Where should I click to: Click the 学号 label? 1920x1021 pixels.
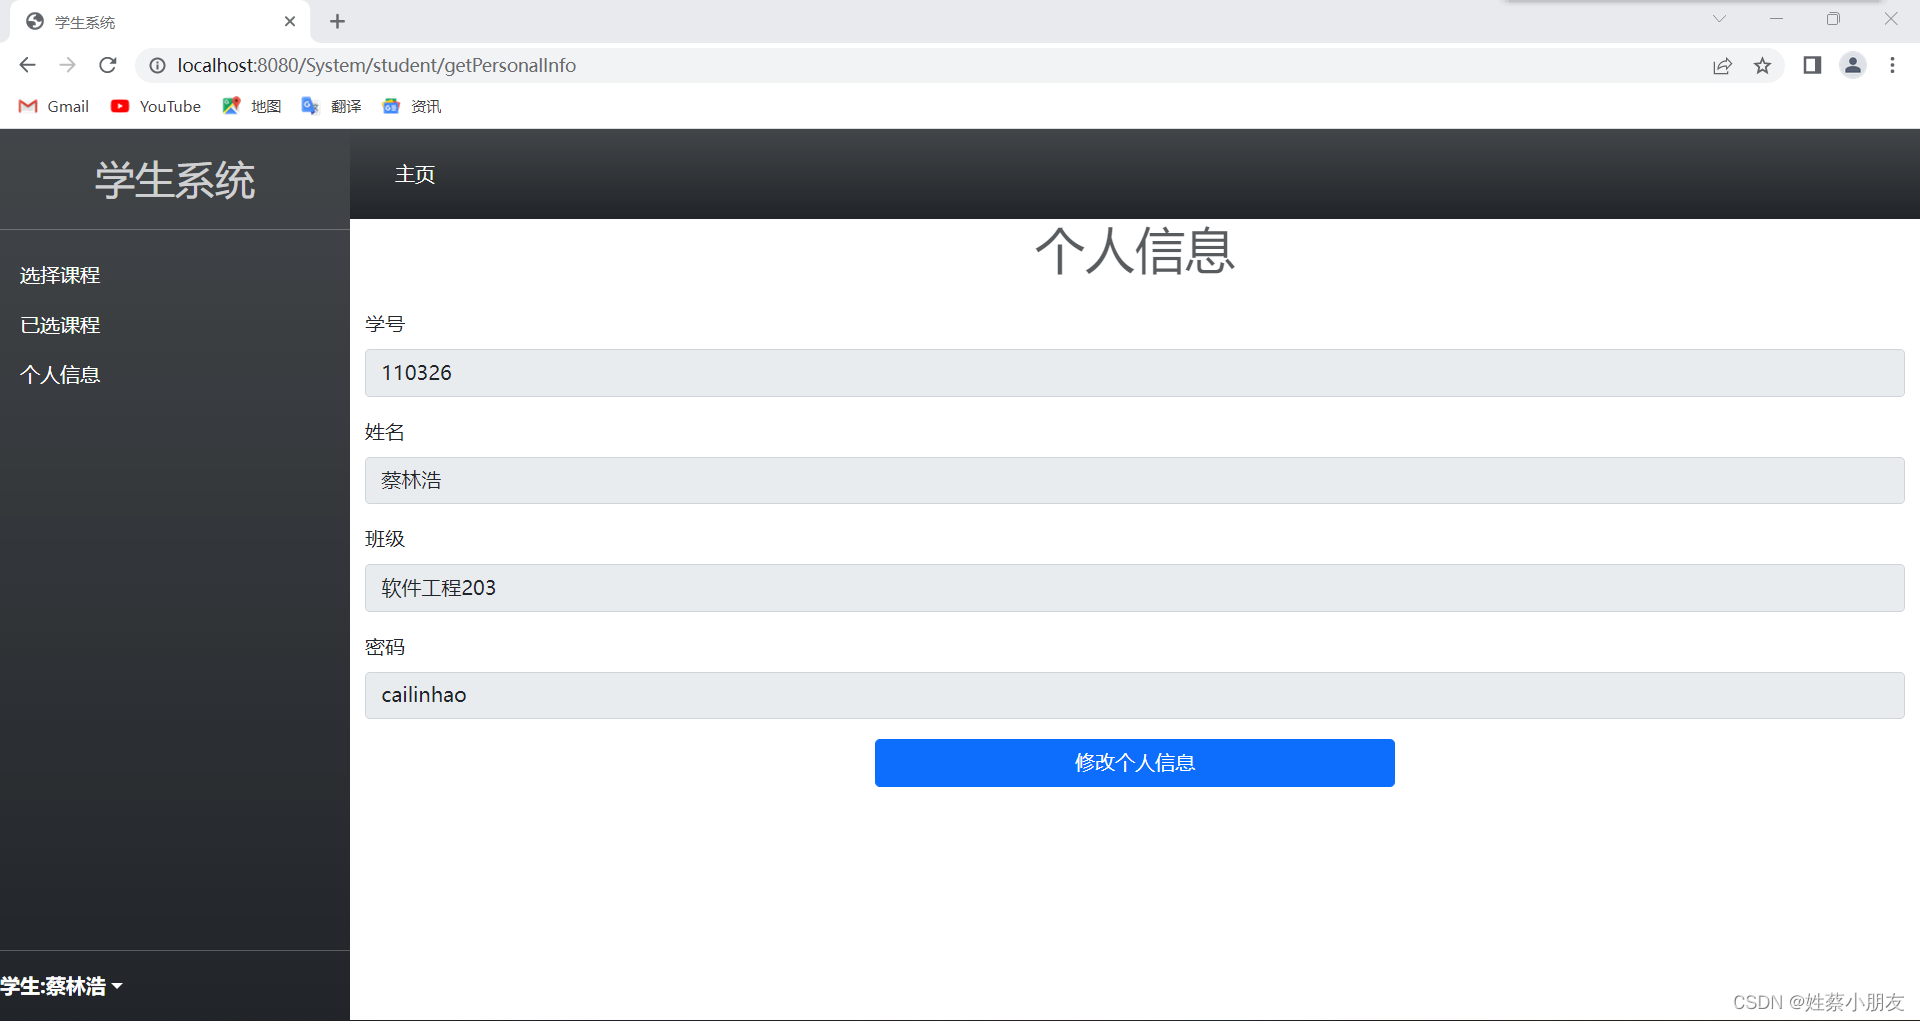pyautogui.click(x=385, y=324)
